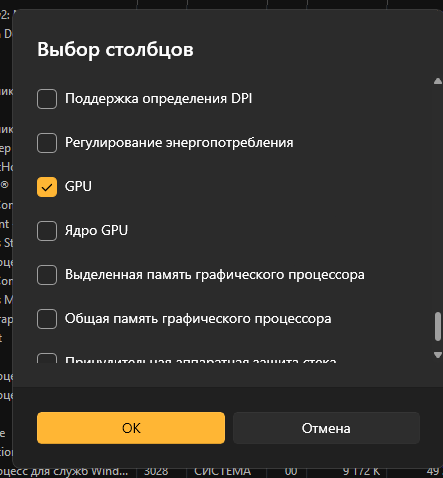Click the column list scrollbar thumb
The height and width of the screenshot is (478, 443).
tap(438, 327)
